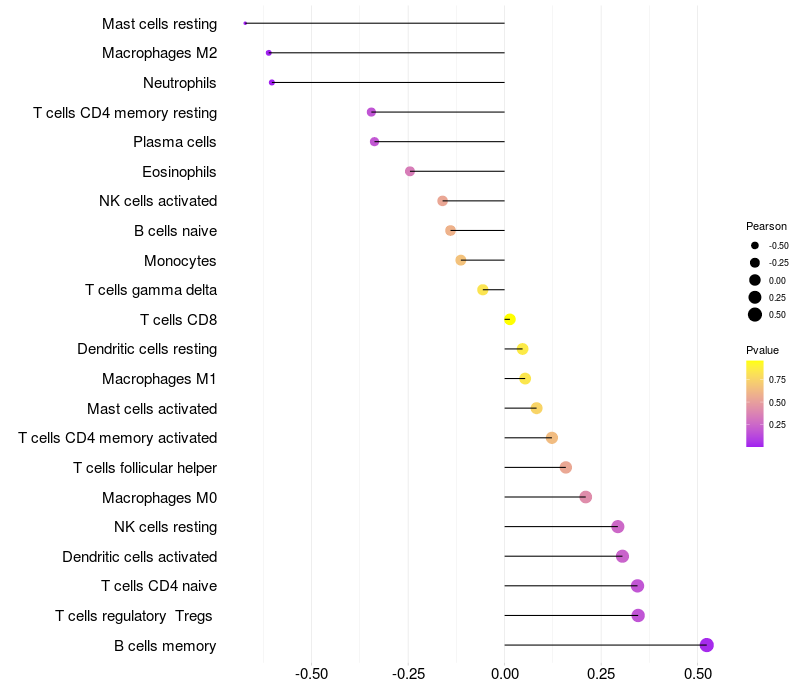This screenshot has width=800, height=700.
Task: Click the -0.25 x-axis tick label
Action: tap(408, 674)
